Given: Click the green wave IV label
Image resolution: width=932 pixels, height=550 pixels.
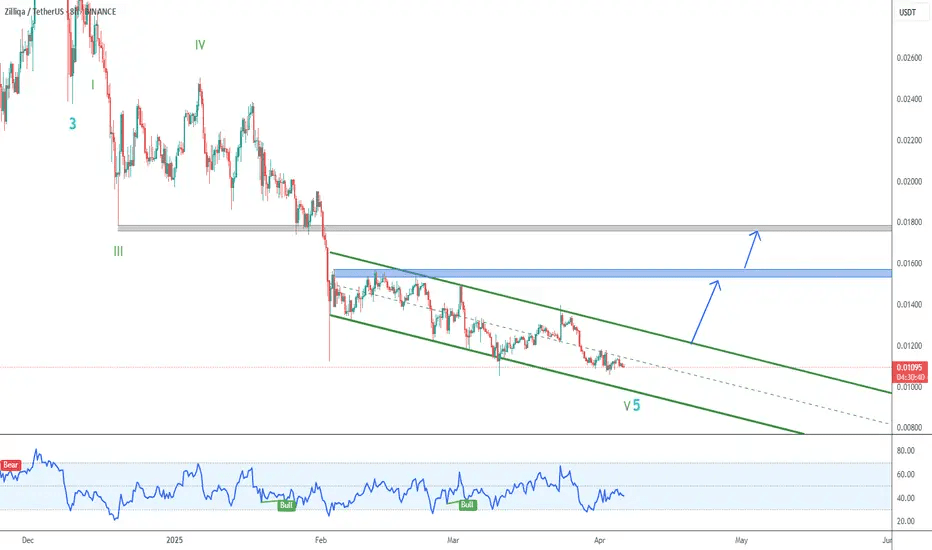Looking at the screenshot, I should coord(200,45).
